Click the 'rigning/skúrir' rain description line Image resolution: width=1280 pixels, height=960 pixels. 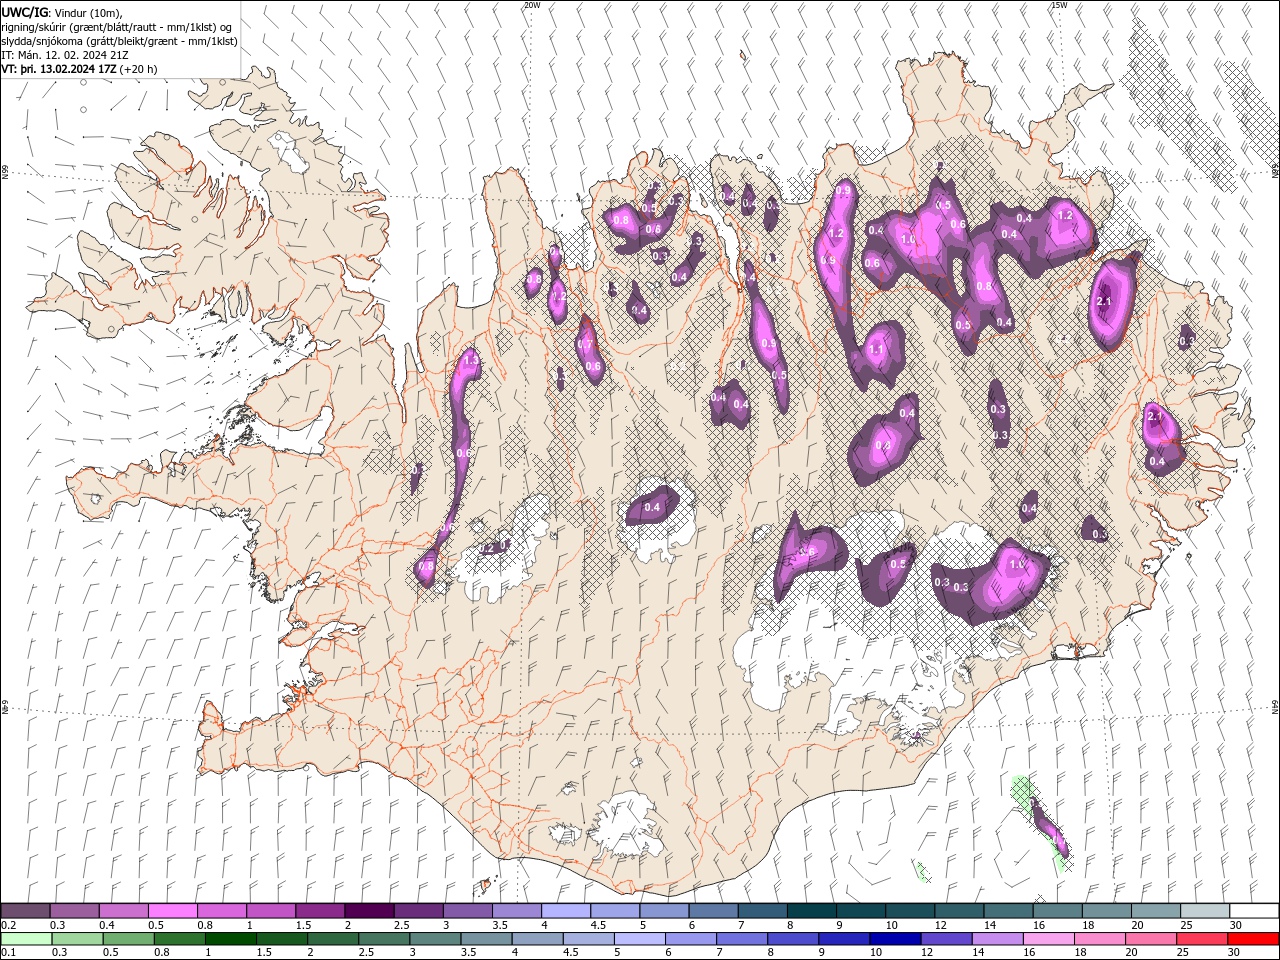pos(118,26)
